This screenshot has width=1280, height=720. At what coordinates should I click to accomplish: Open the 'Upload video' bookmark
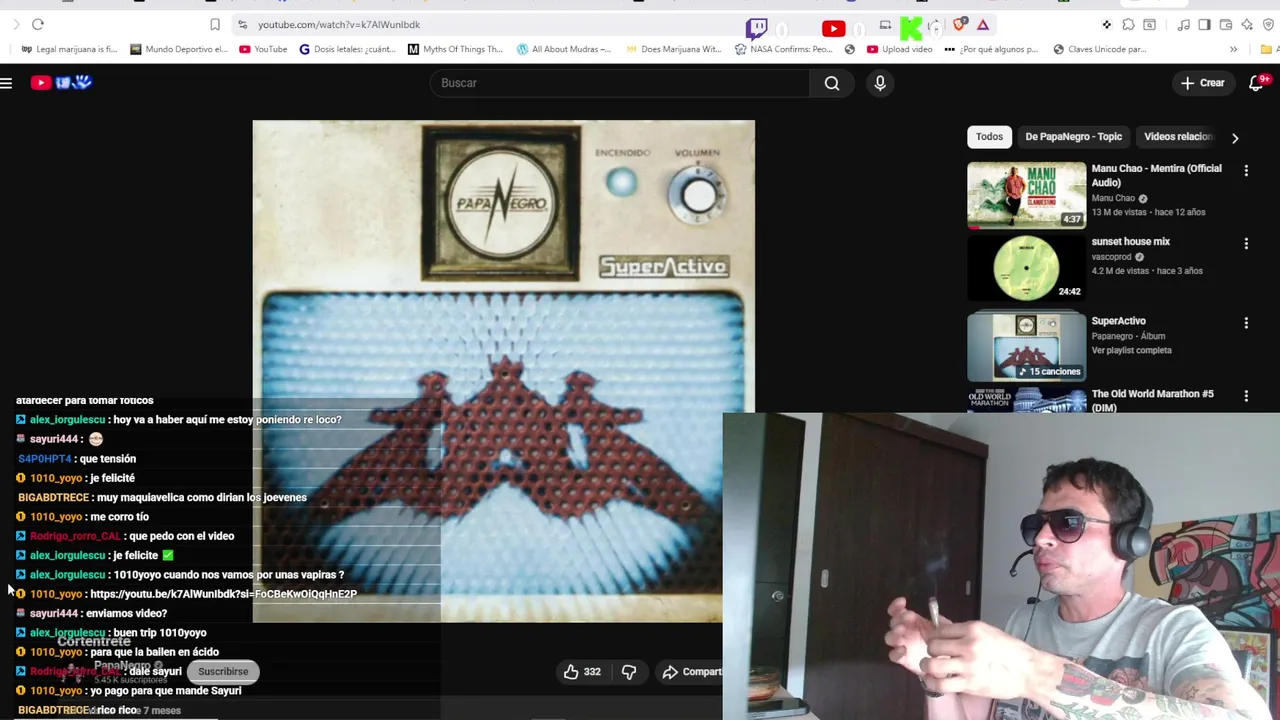click(x=900, y=49)
